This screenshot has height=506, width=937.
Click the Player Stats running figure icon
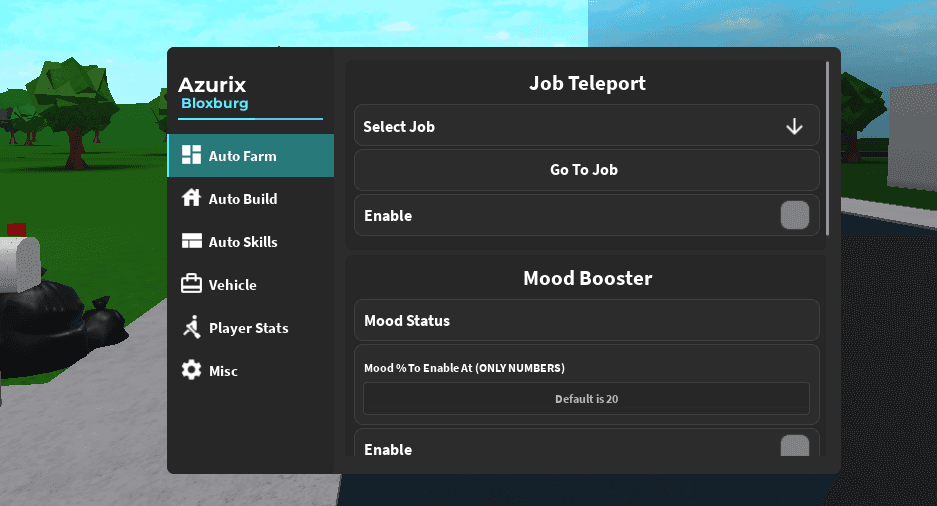(x=191, y=327)
